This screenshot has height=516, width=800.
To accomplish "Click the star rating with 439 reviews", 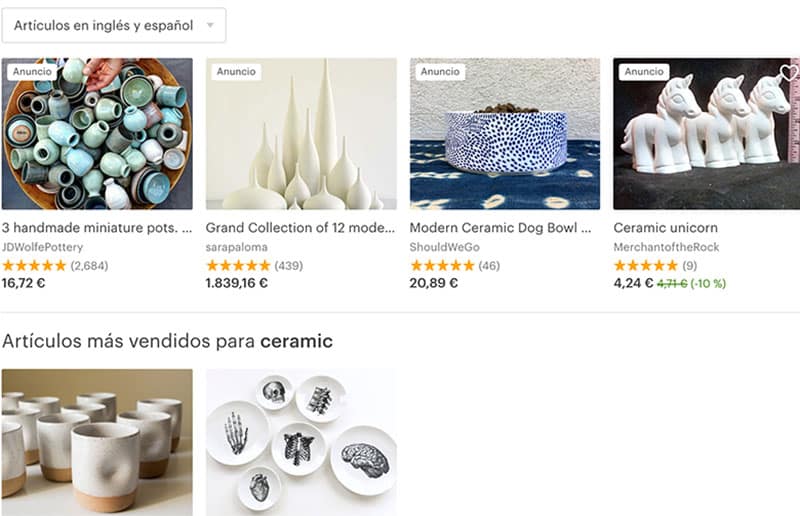I will point(255,265).
